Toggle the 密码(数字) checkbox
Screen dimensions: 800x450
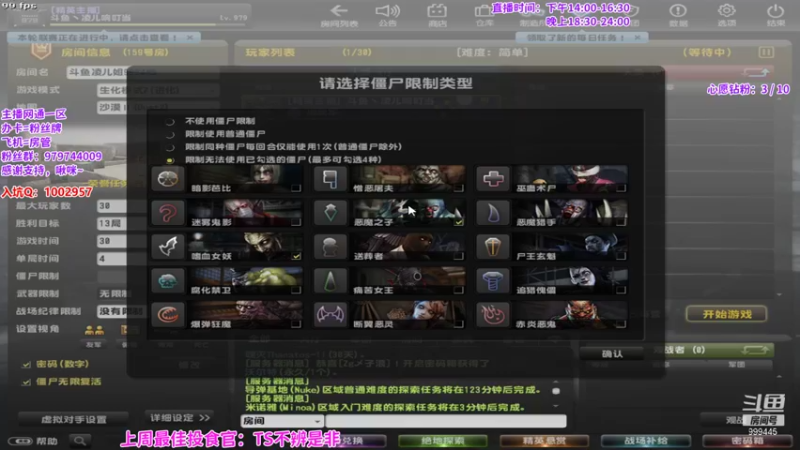26,364
